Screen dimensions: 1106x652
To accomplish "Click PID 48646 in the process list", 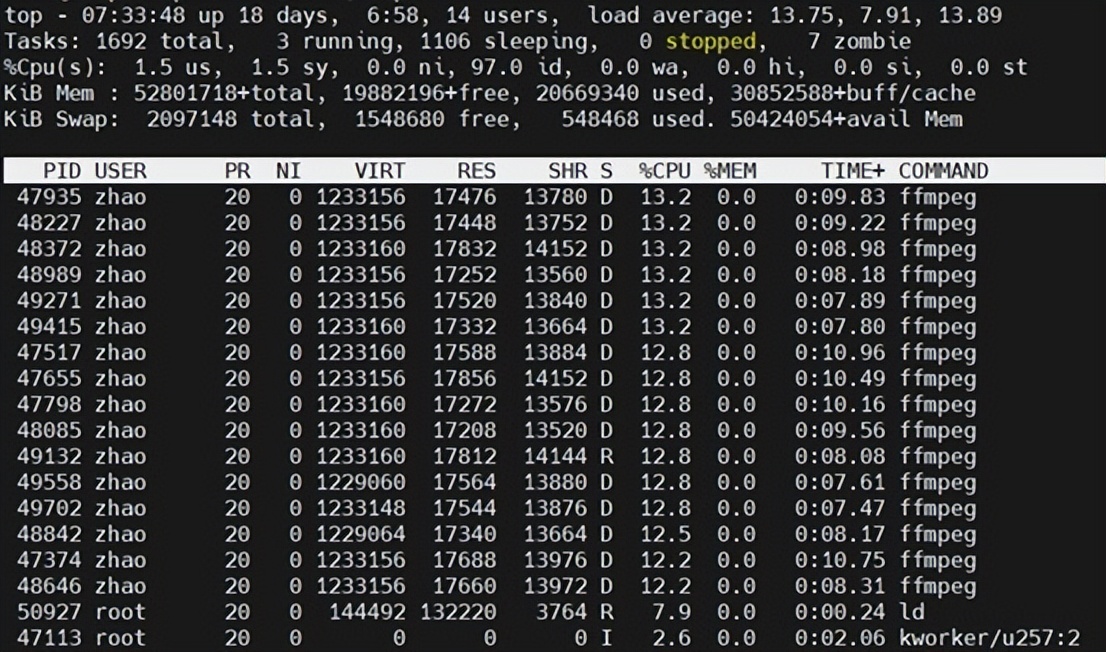I will [49, 586].
